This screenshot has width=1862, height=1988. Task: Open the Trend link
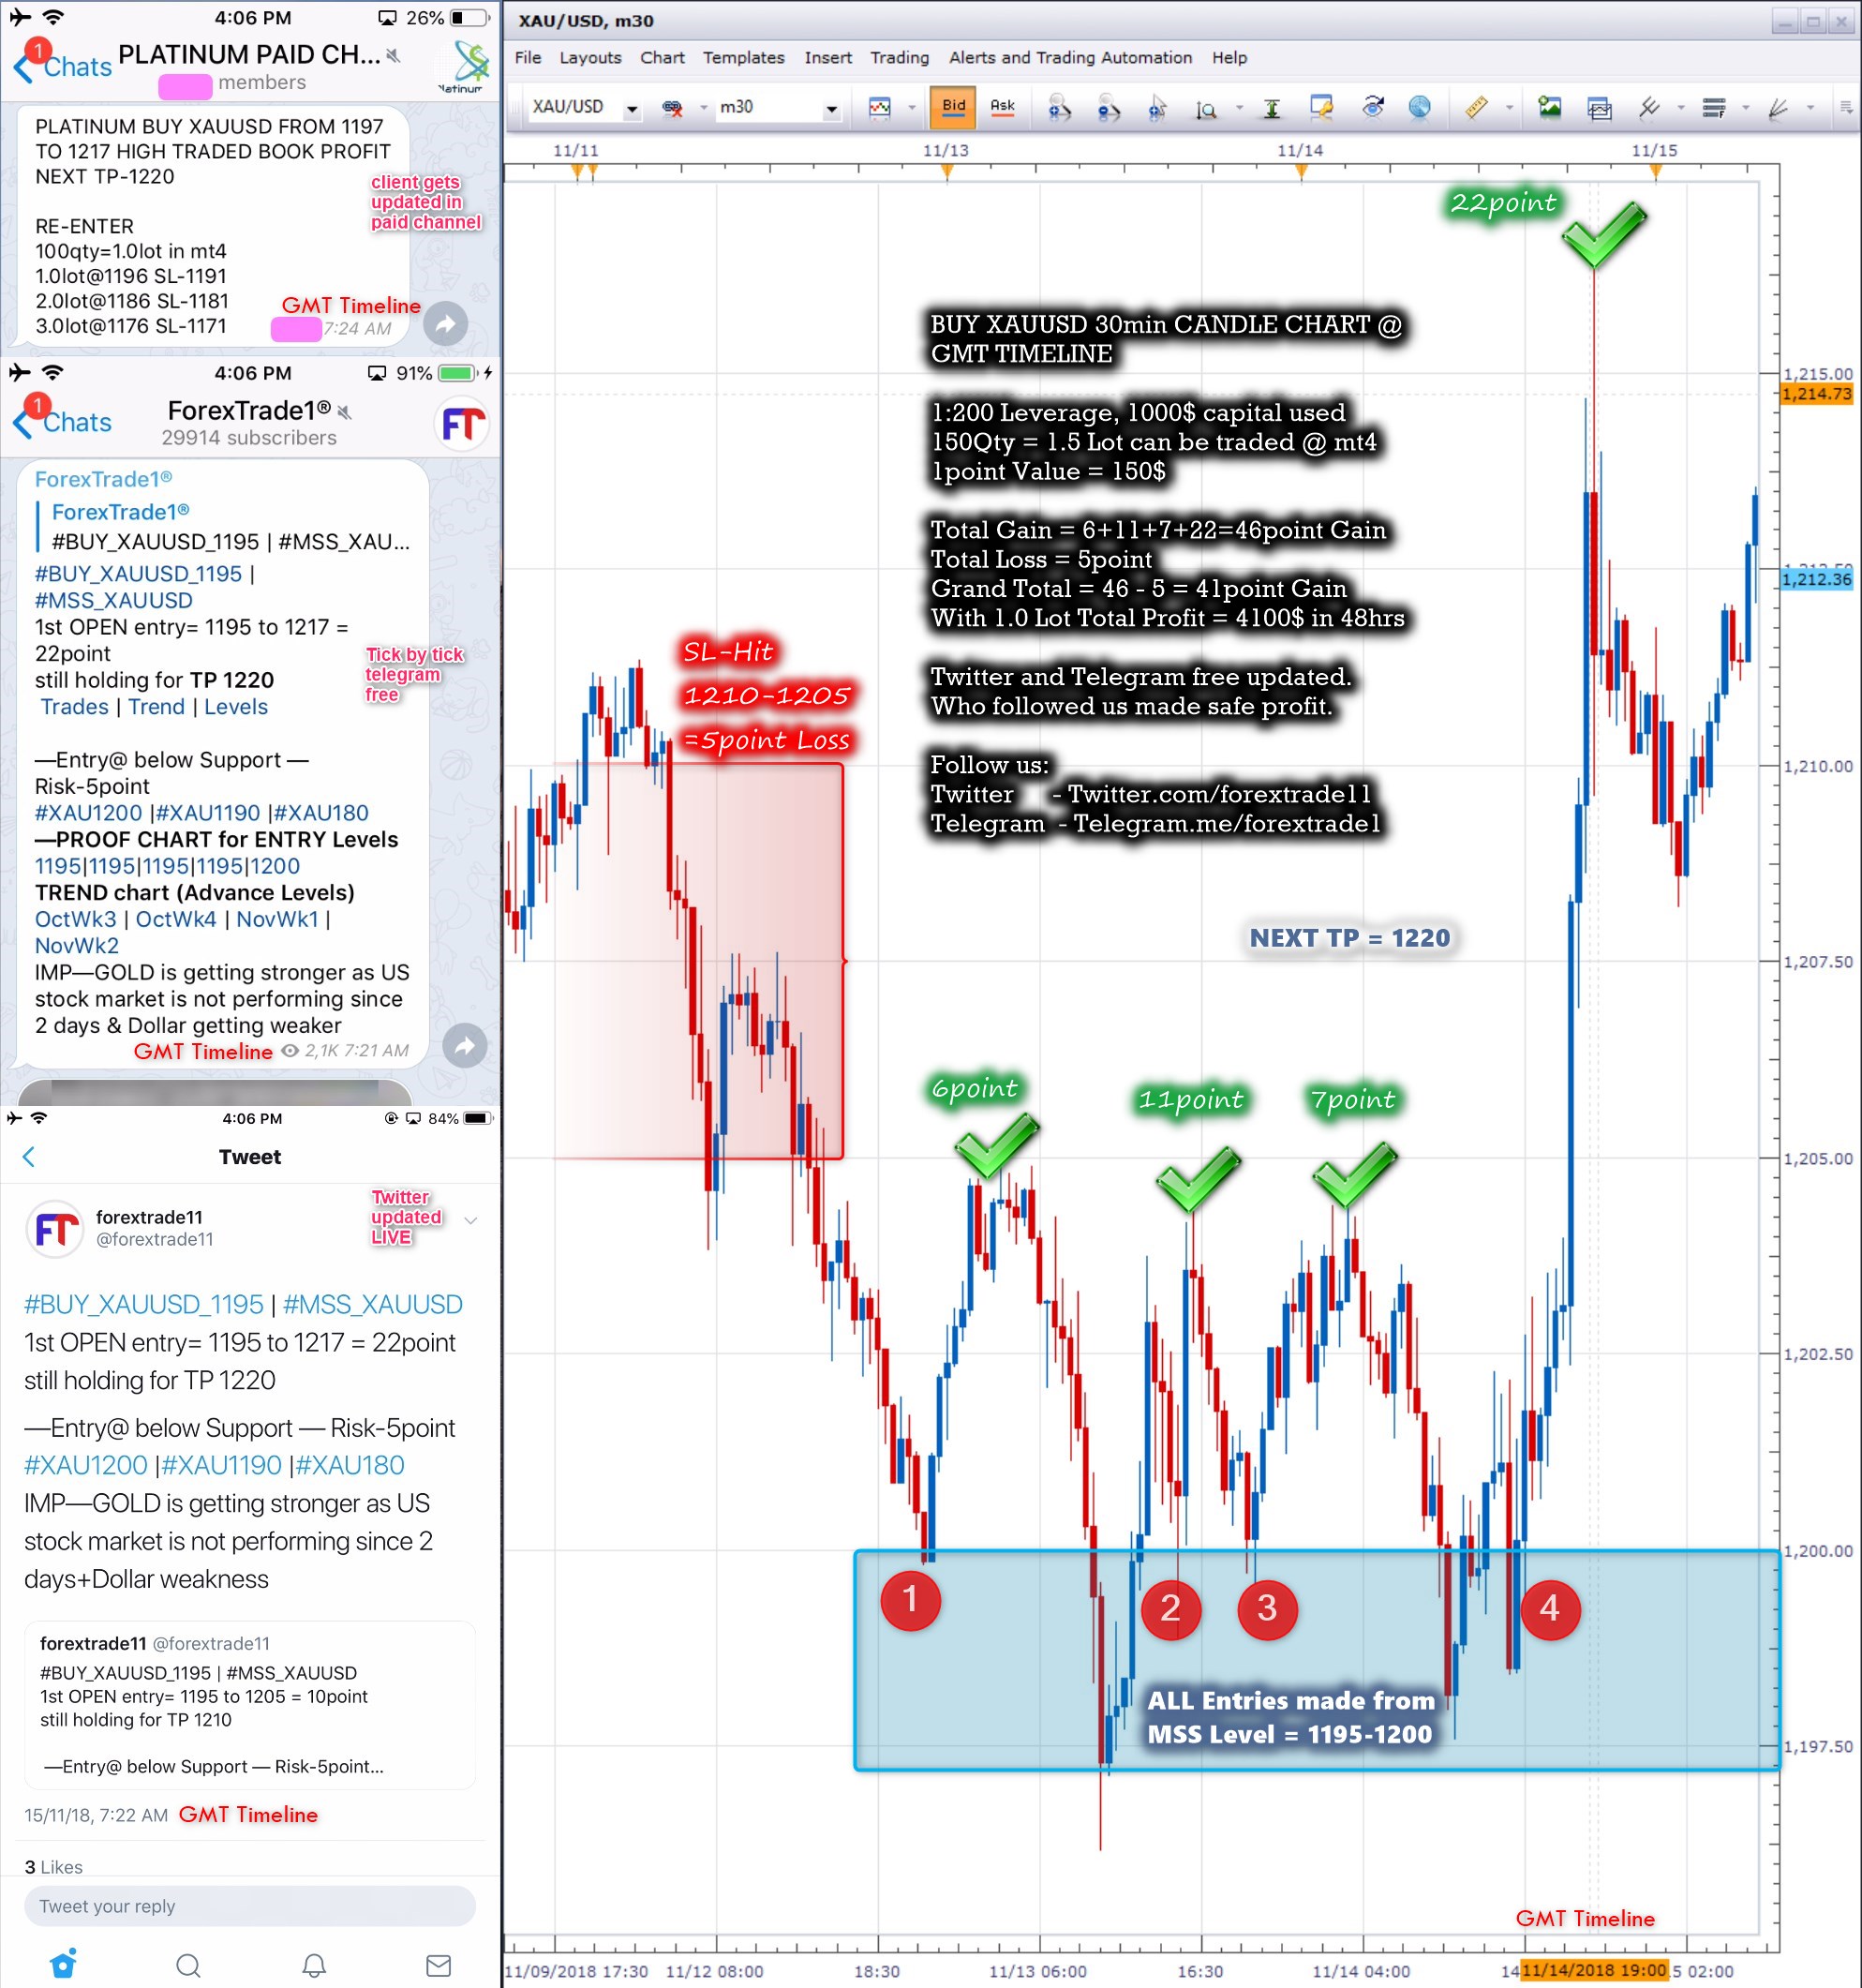click(157, 707)
